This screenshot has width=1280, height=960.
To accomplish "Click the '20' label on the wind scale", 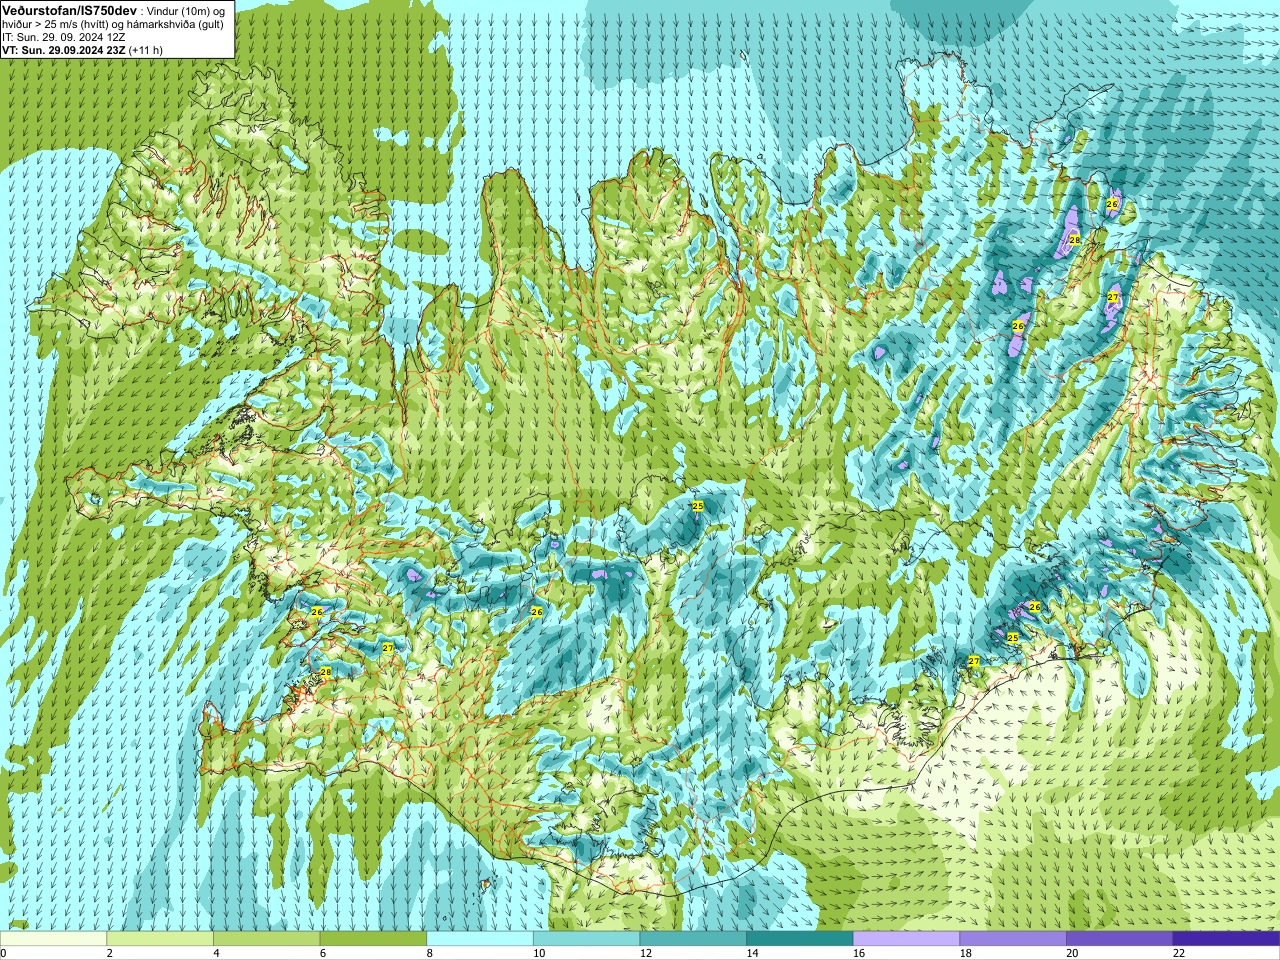I will pyautogui.click(x=1072, y=953).
